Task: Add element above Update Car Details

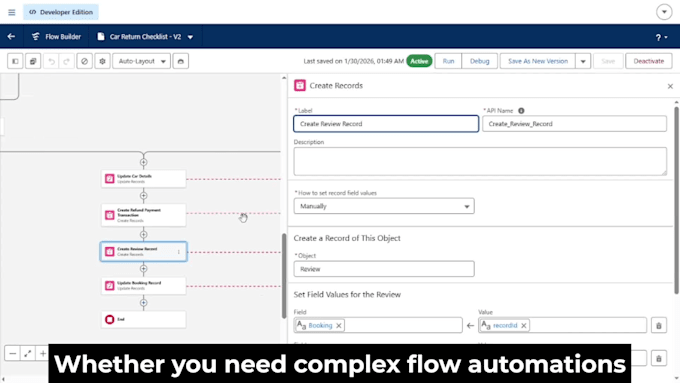Action: coord(144,162)
